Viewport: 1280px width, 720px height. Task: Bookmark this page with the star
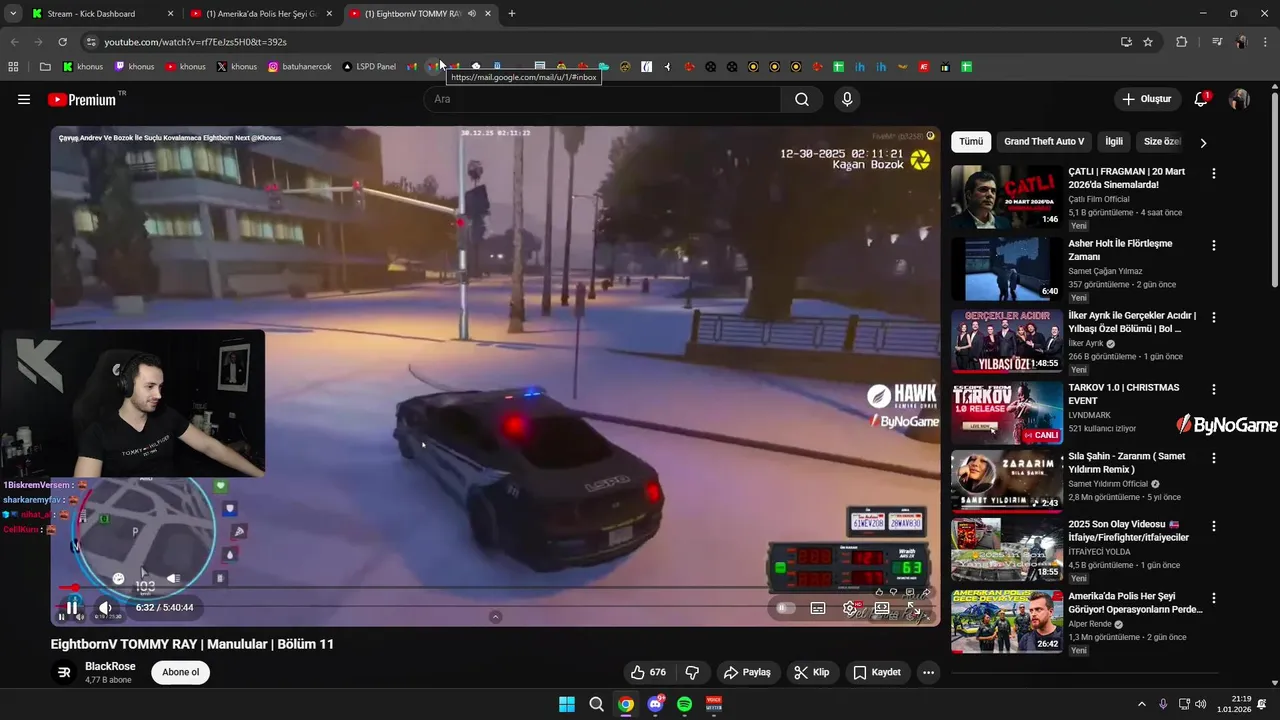pos(1148,42)
